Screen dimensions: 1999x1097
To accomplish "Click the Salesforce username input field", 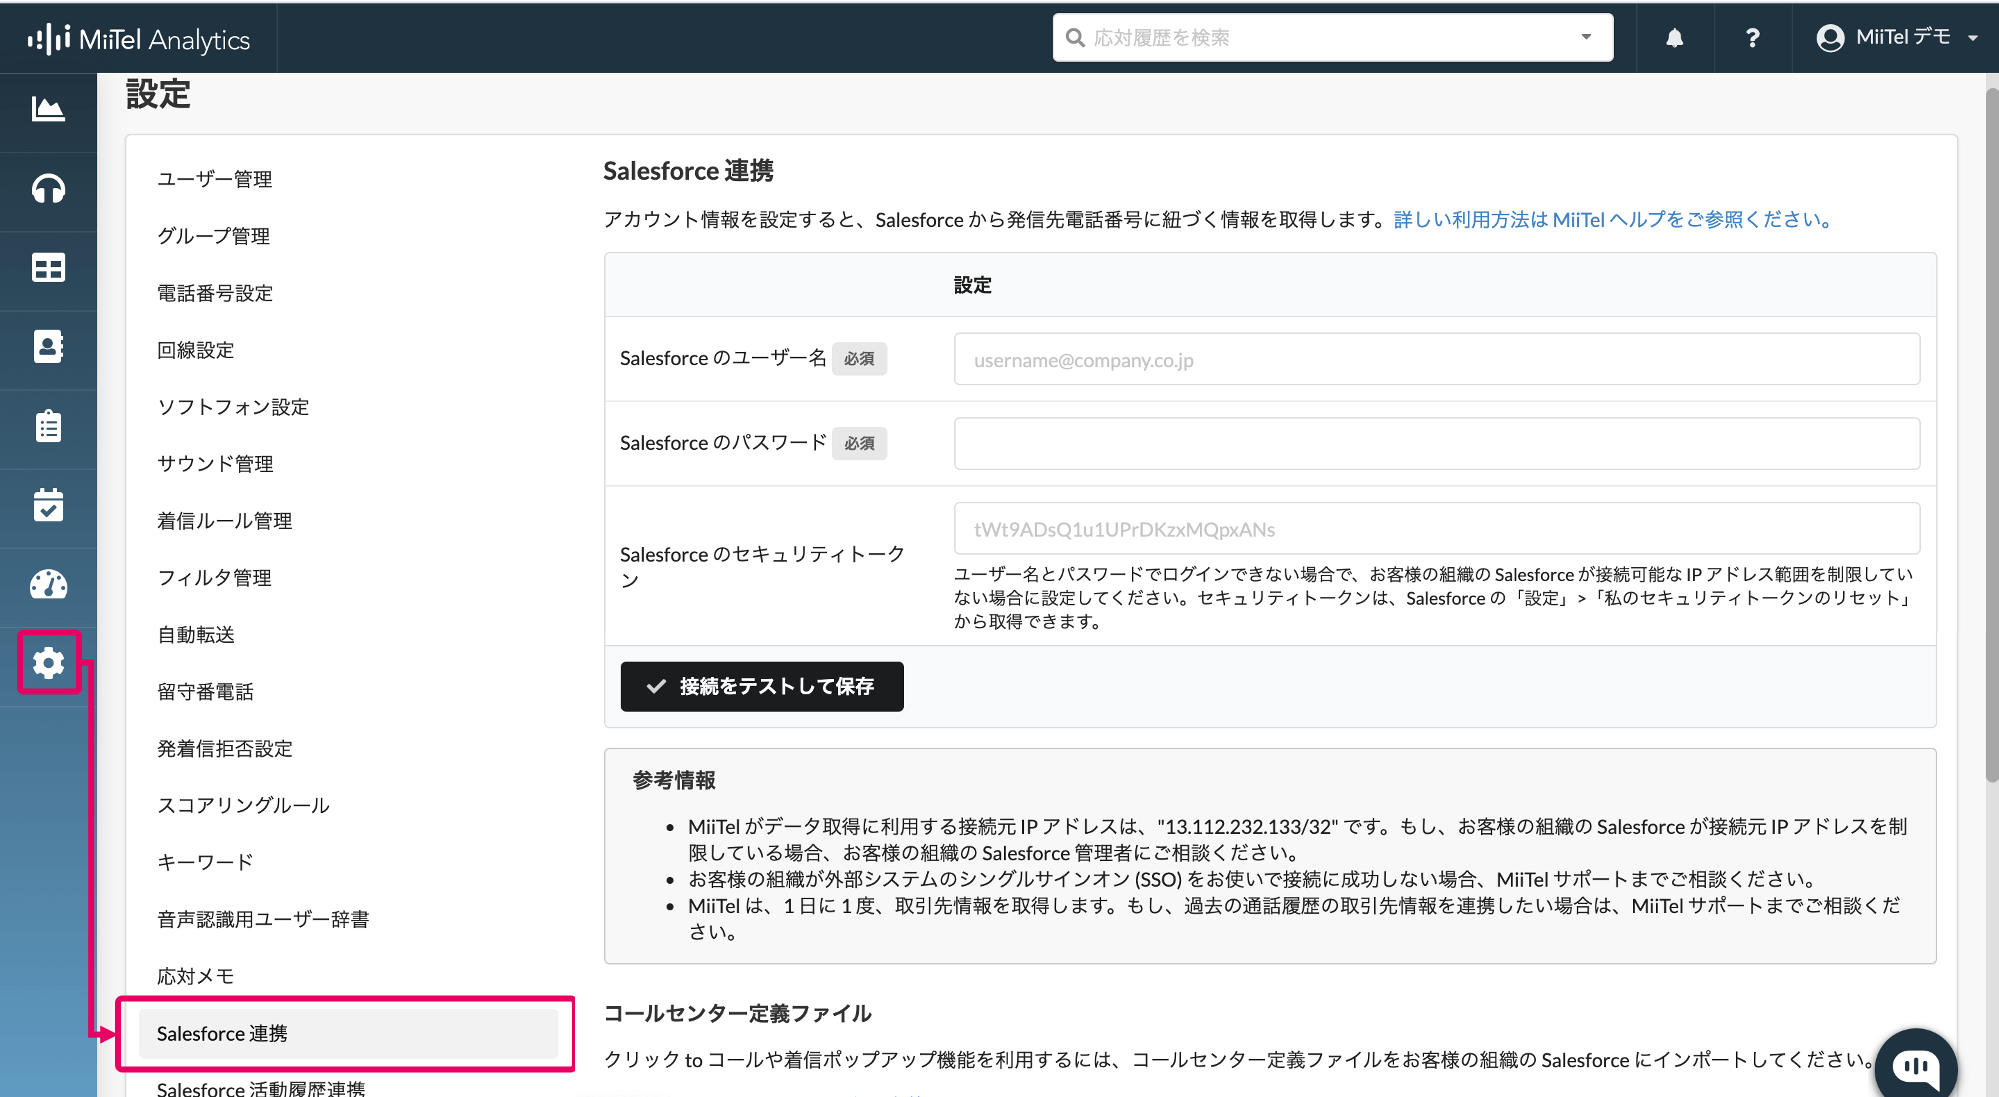I will pyautogui.click(x=1436, y=360).
